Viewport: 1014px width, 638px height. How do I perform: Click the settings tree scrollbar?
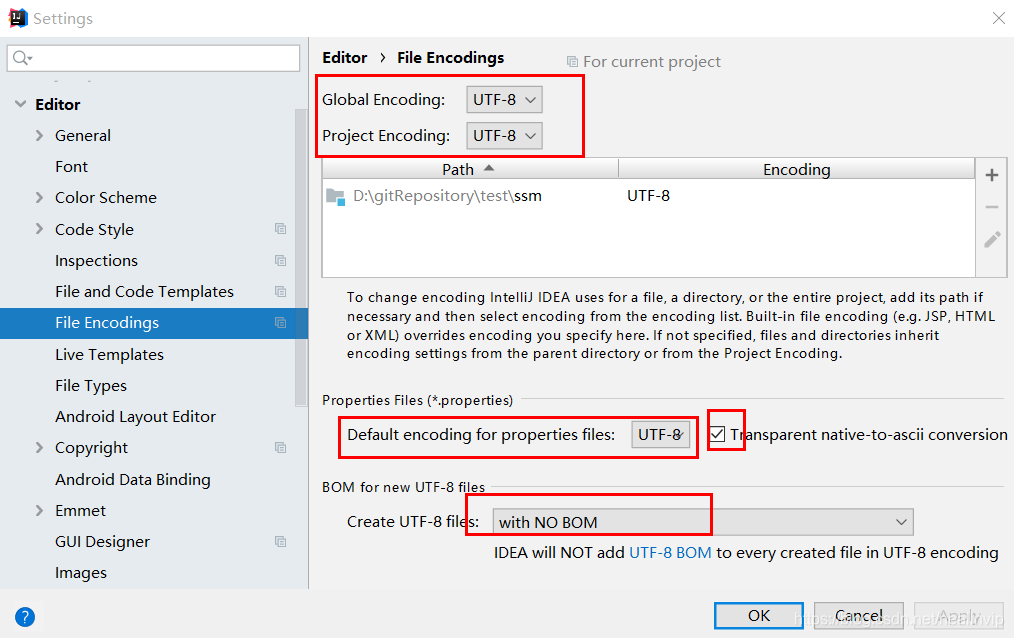[x=301, y=257]
